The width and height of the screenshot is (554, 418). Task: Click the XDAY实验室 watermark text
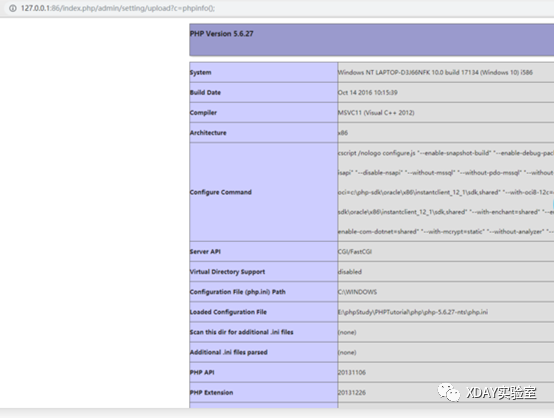click(x=501, y=393)
